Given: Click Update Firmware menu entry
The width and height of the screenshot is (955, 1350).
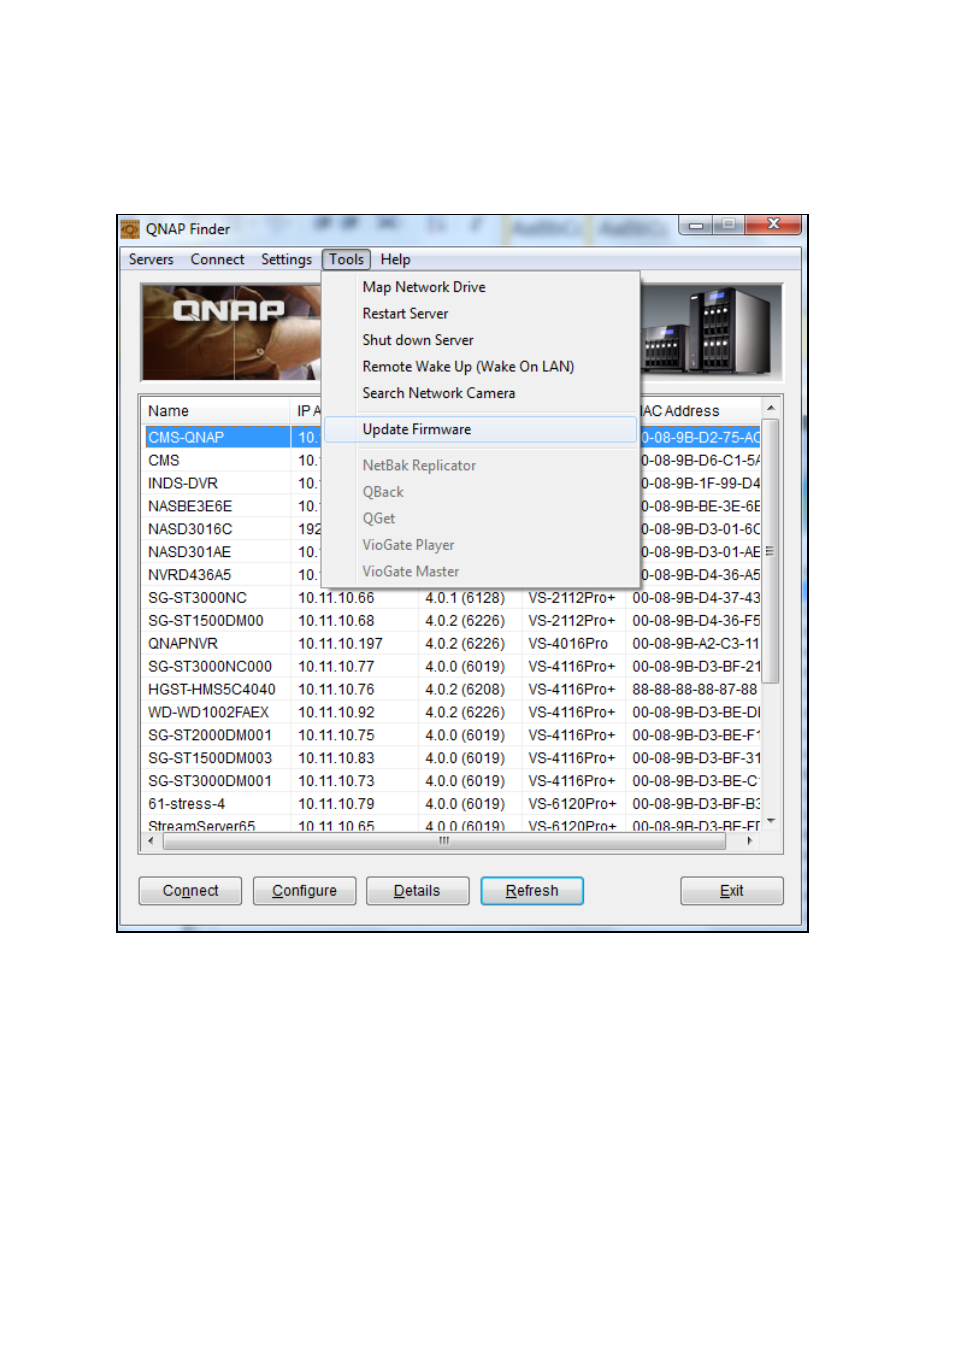Looking at the screenshot, I should pyautogui.click(x=480, y=430).
